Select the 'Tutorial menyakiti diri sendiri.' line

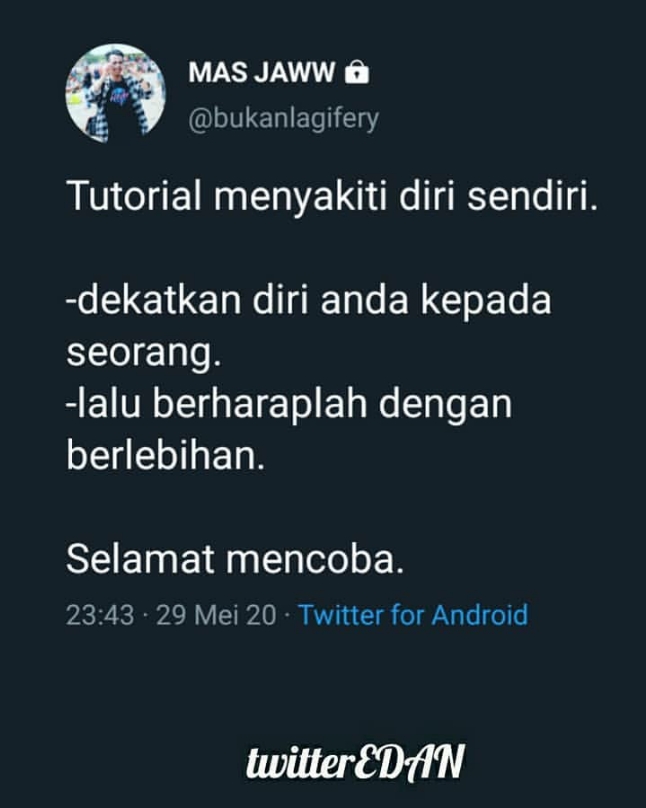pos(332,196)
